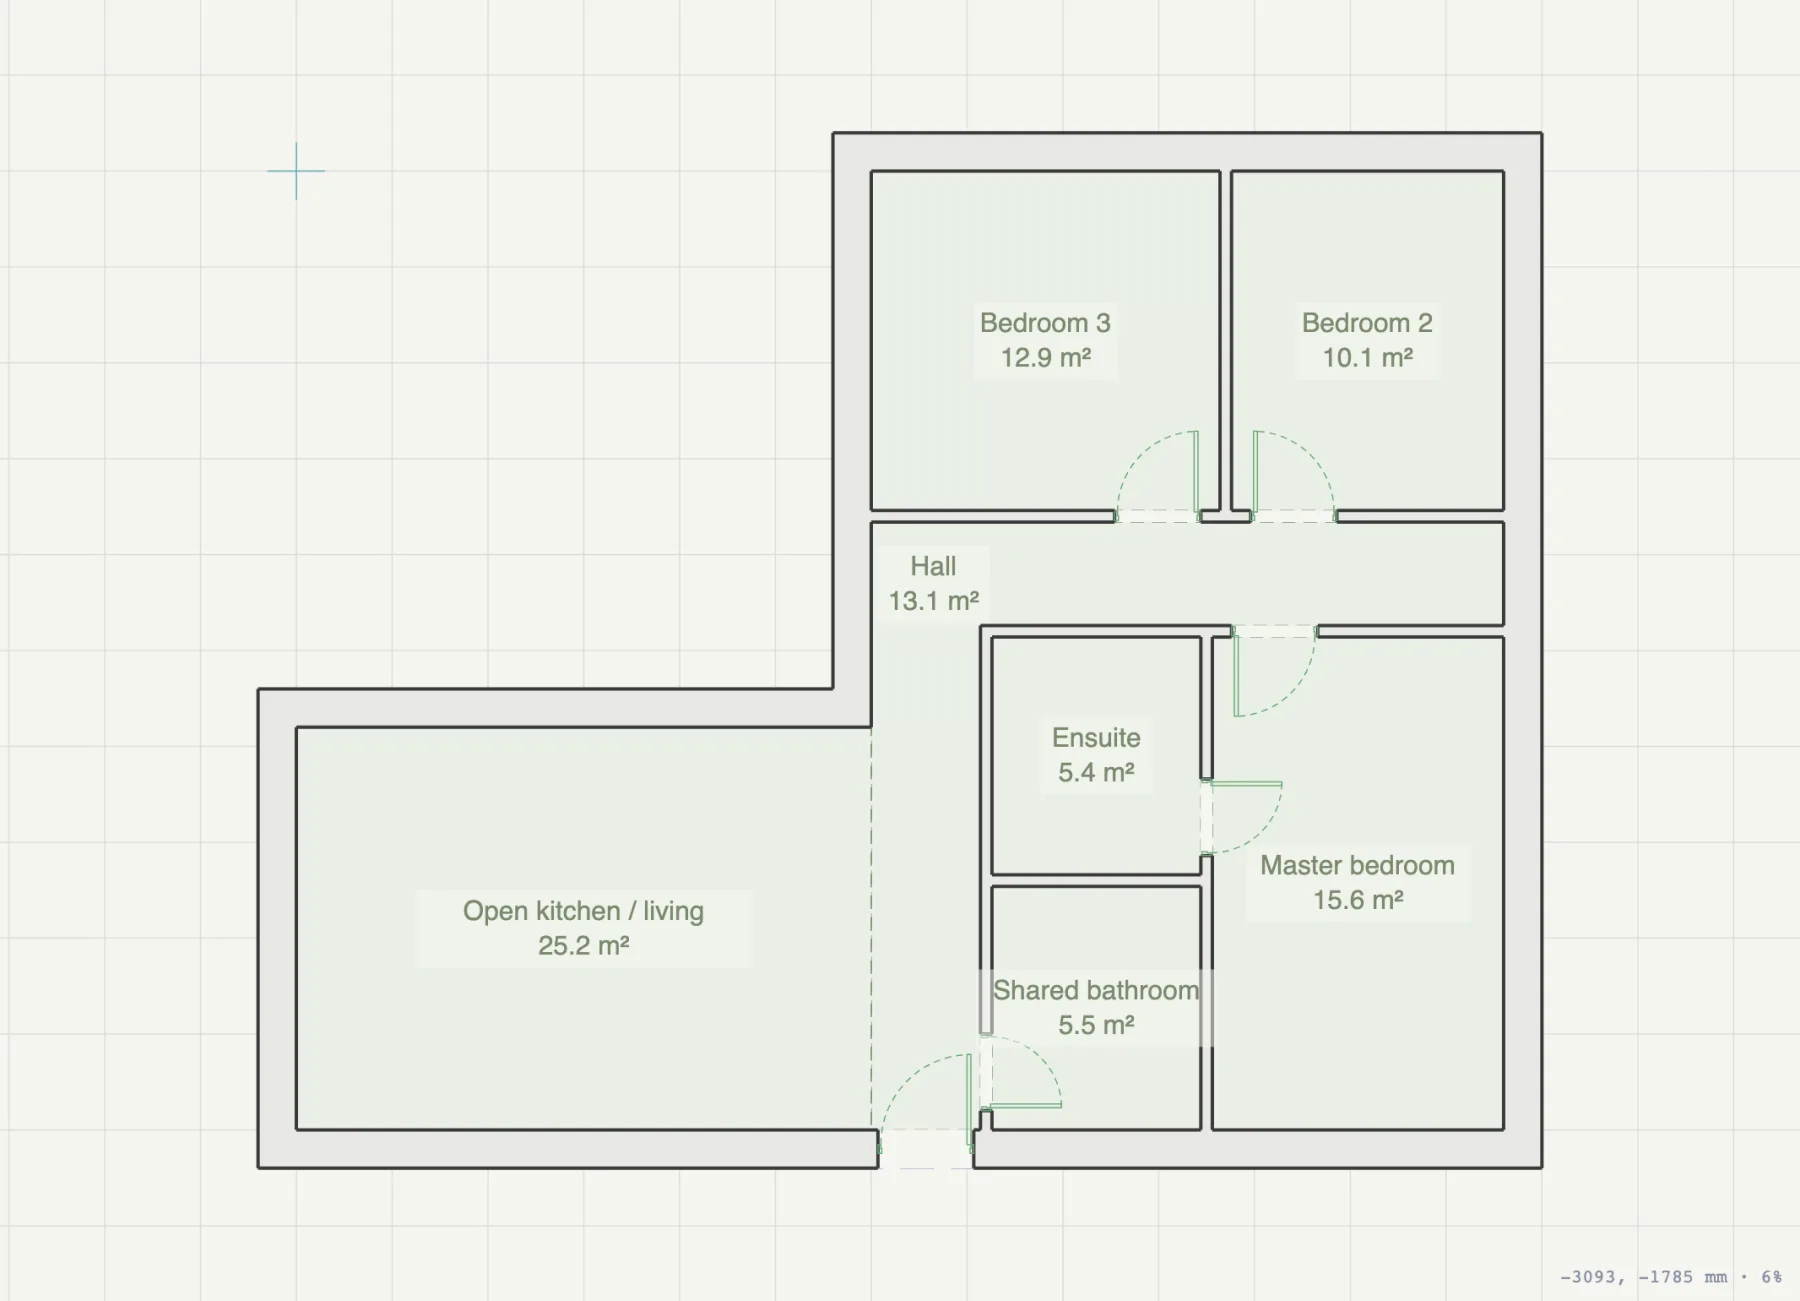Select the Shared bathroom 5.5 m² label
The height and width of the screenshot is (1301, 1800).
click(x=1096, y=1007)
